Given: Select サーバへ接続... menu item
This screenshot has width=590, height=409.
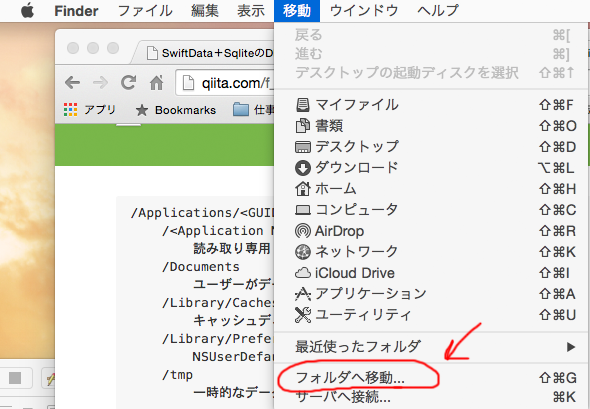Looking at the screenshot, I should point(432,397).
